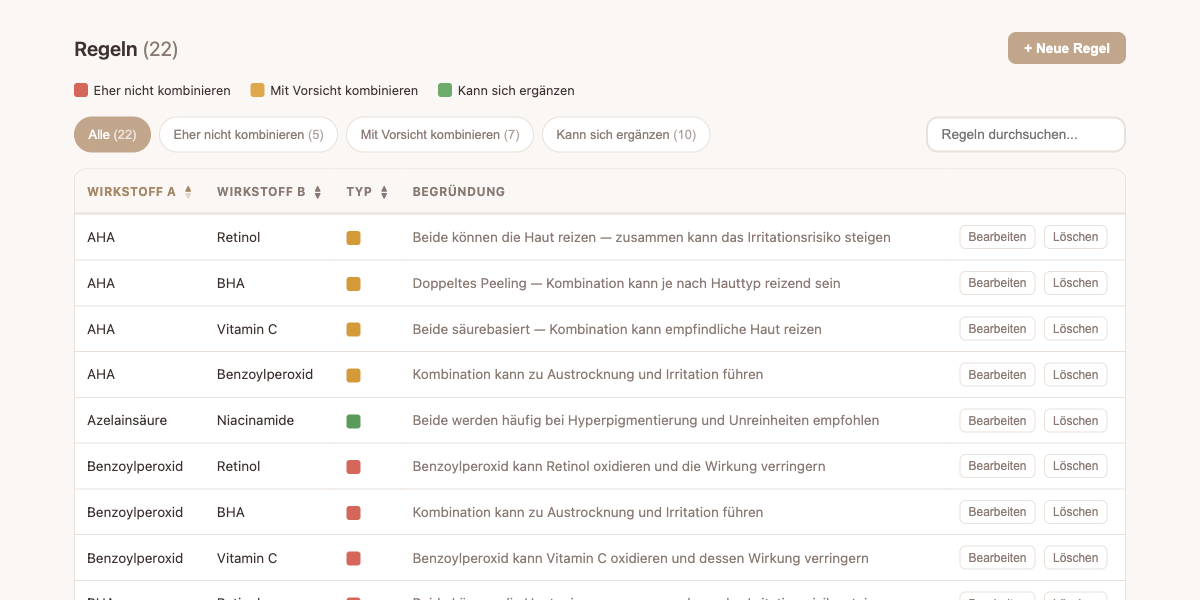The height and width of the screenshot is (600, 1200).
Task: Delete the Benzoylperoxid–Vitamin C rule via Löschen
Action: 1076,558
